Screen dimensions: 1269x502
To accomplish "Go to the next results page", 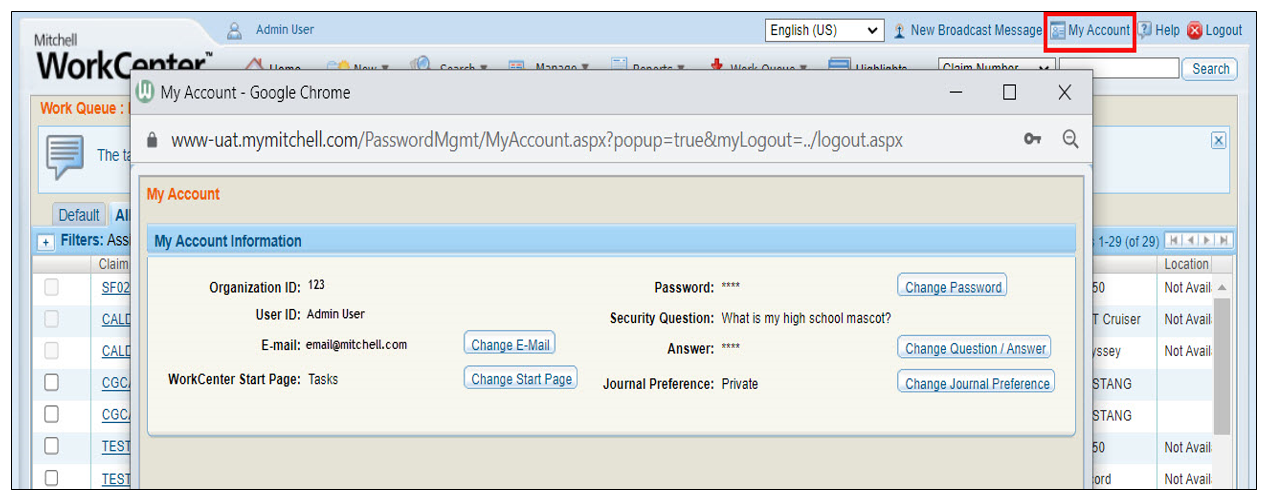I will point(1208,241).
